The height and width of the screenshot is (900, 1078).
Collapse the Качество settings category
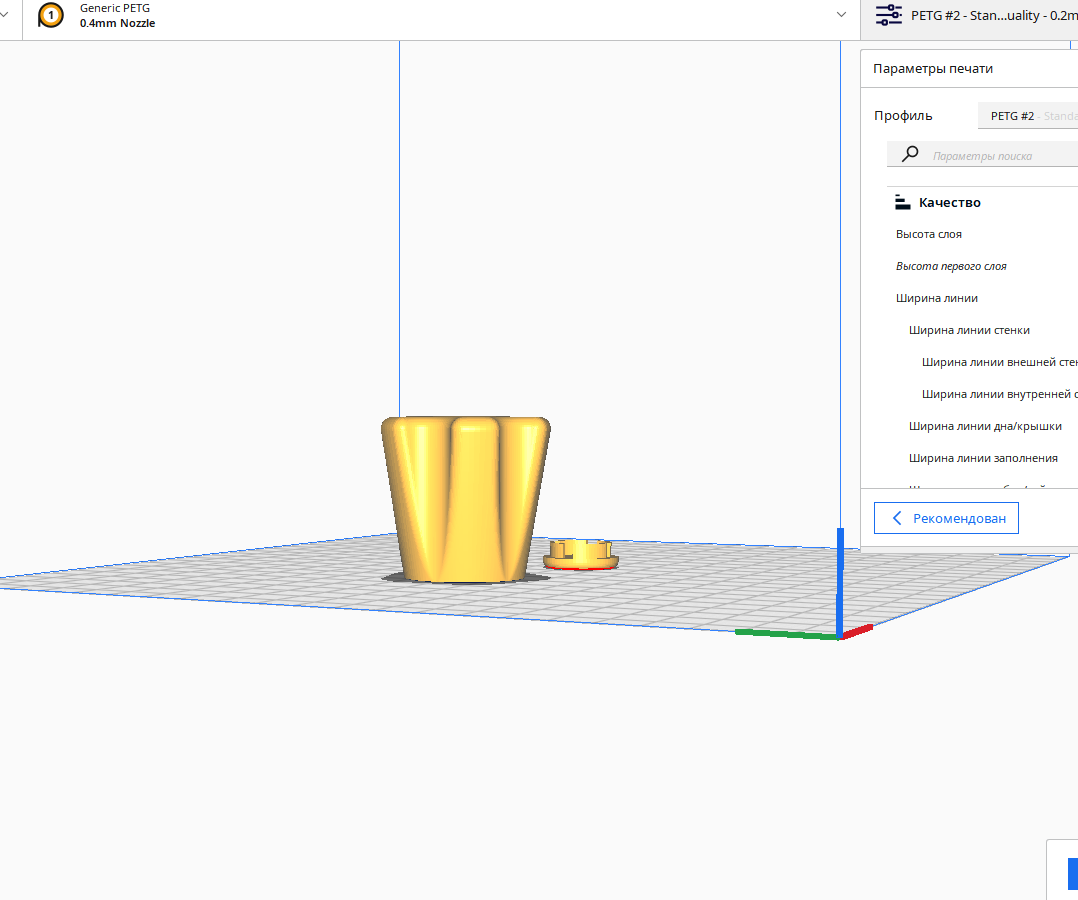pyautogui.click(x=949, y=202)
